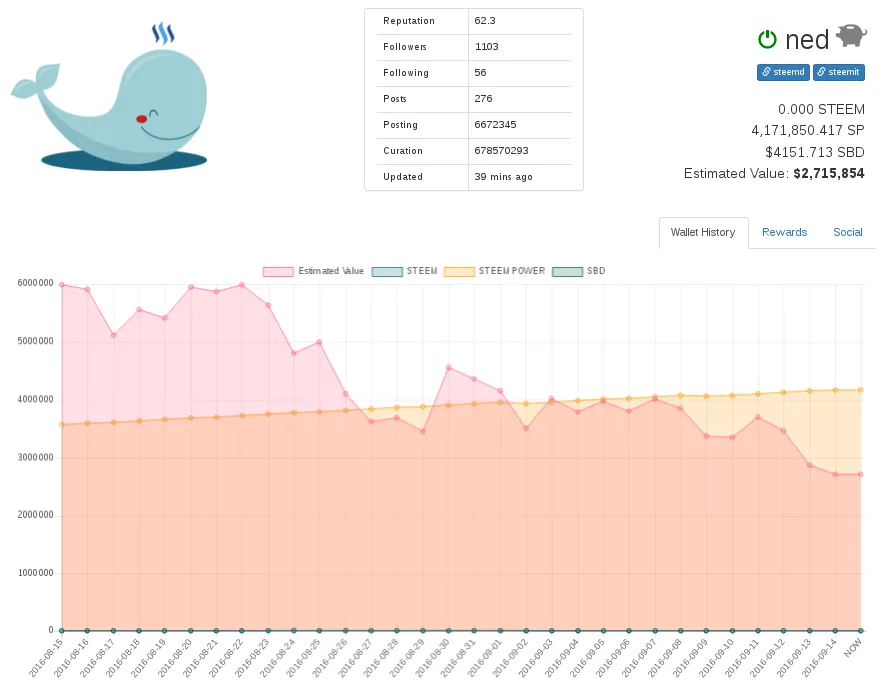Click the Reputation row label

409,21
